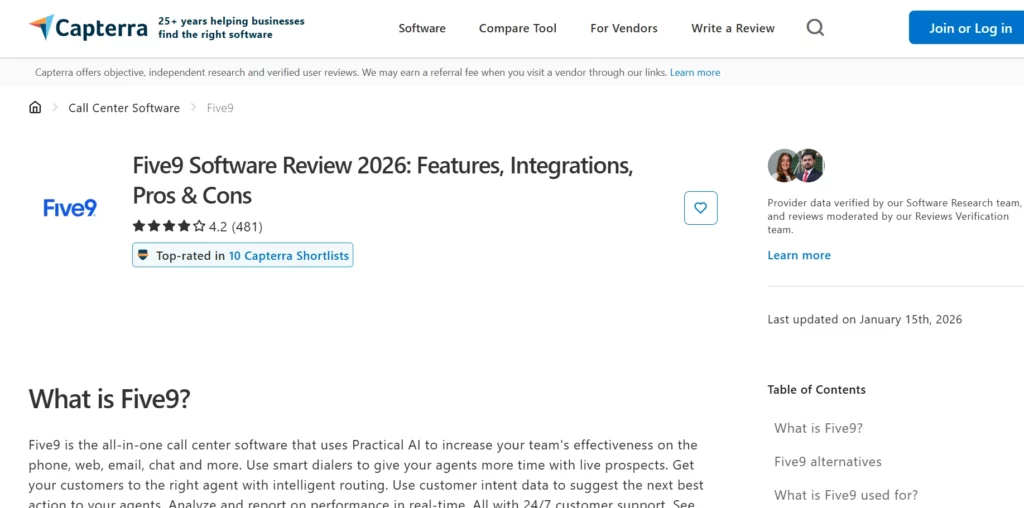This screenshot has width=1024, height=508.
Task: Select Write a Review in header
Action: 733,28
